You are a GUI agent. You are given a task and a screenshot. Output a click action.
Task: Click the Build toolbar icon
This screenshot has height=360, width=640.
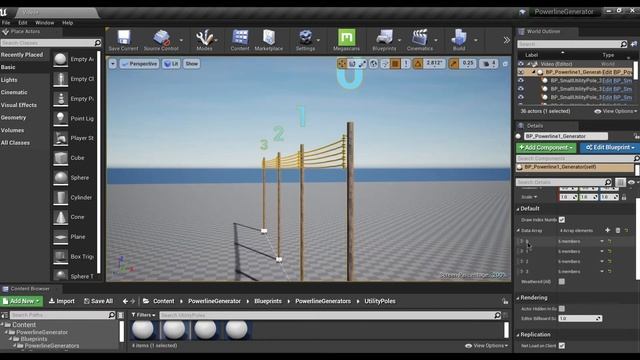click(x=459, y=38)
